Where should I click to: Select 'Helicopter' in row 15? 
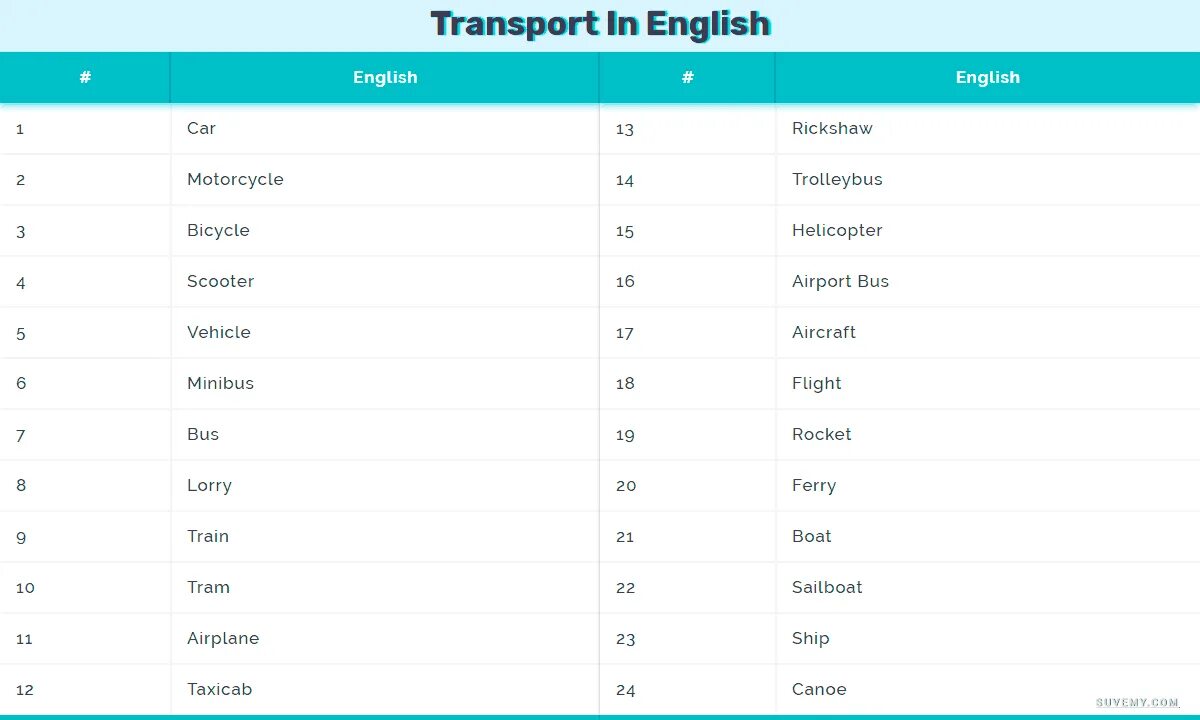(x=837, y=231)
